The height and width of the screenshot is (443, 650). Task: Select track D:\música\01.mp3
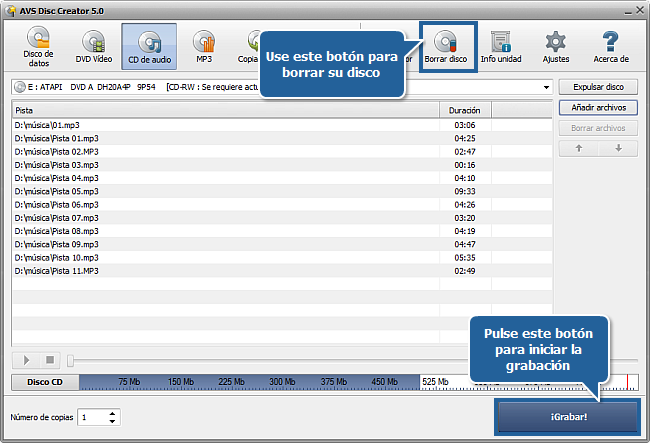click(x=282, y=125)
